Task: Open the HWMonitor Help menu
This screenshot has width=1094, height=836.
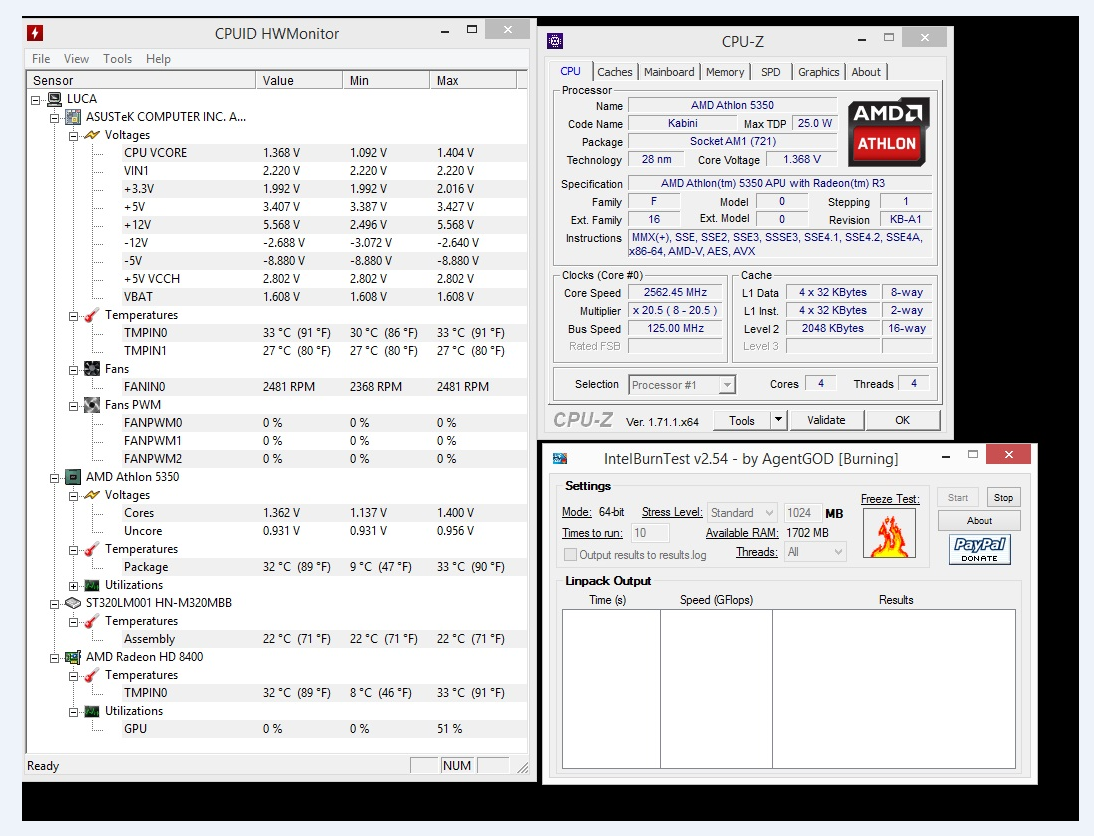Action: pyautogui.click(x=158, y=59)
